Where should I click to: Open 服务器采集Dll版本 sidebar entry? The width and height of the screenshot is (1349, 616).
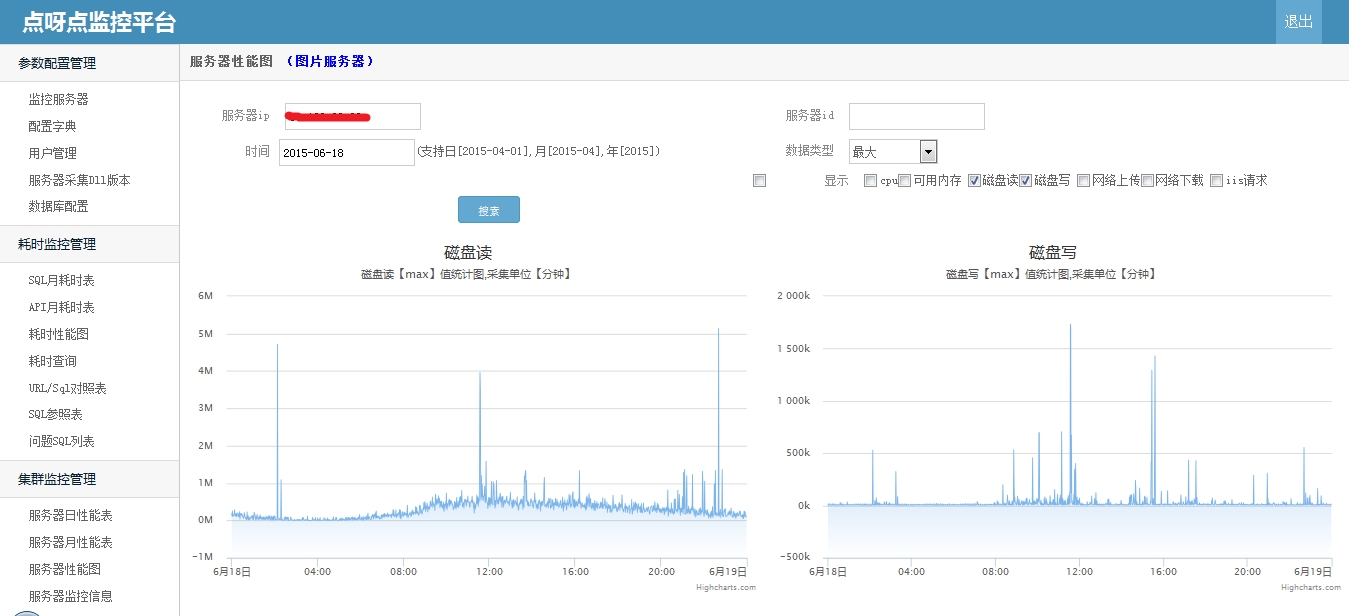pos(79,181)
